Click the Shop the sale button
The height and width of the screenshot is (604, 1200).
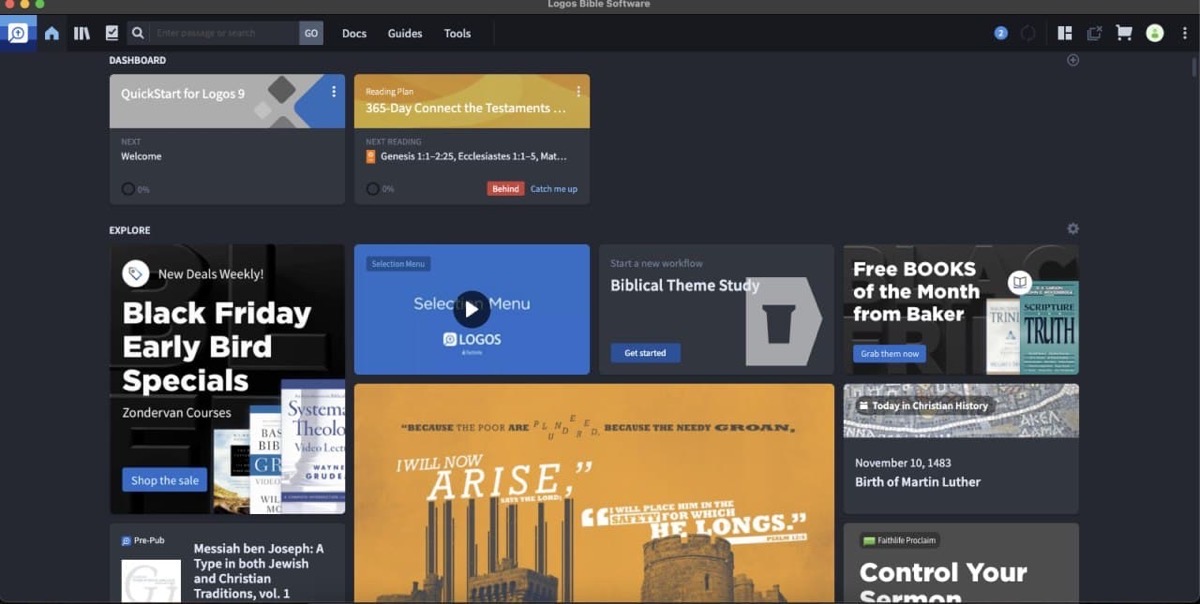[165, 480]
